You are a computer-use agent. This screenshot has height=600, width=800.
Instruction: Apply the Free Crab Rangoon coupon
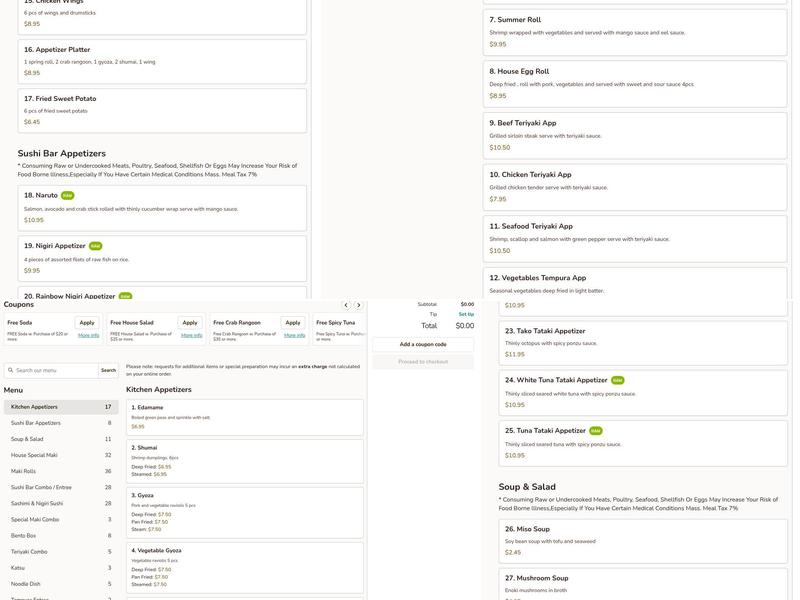(x=292, y=323)
